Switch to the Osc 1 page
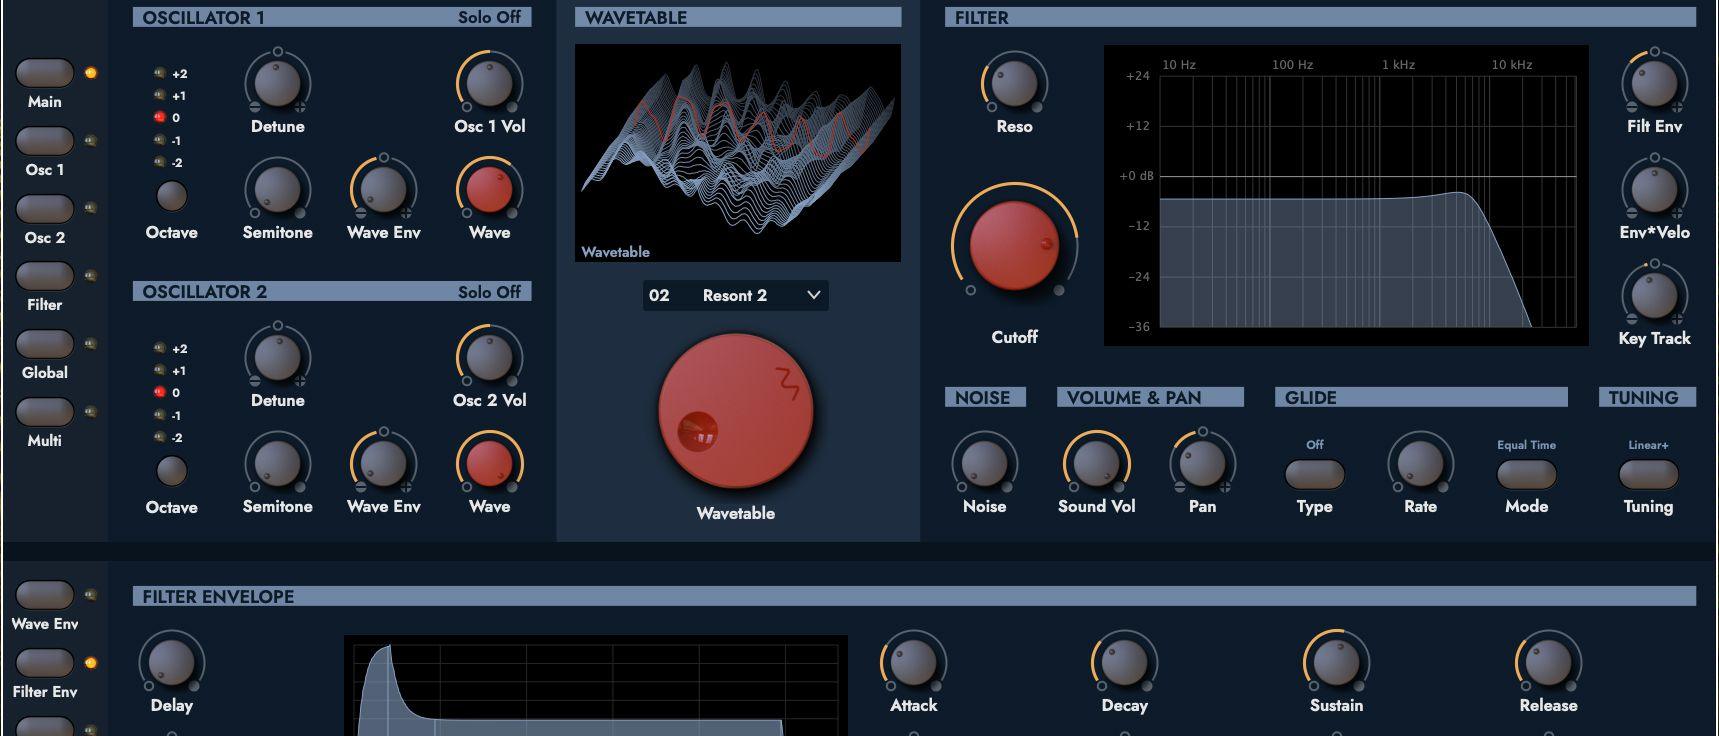Image resolution: width=1719 pixels, height=736 pixels. click(x=45, y=141)
